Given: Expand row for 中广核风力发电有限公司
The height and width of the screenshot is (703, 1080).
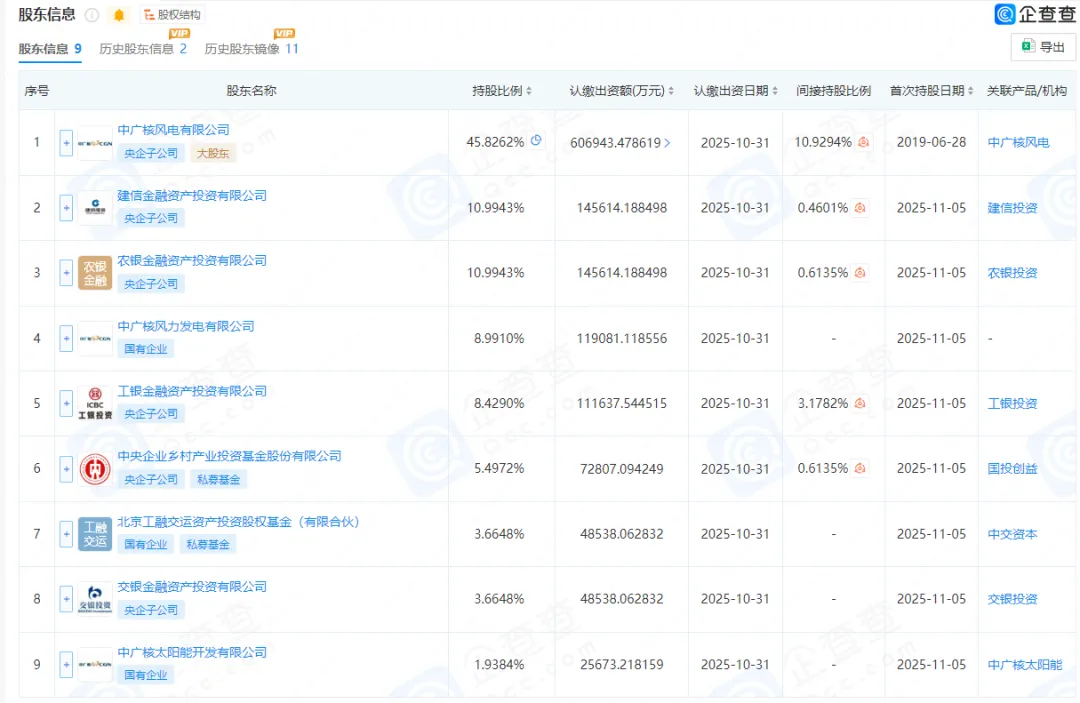Looking at the screenshot, I should [x=66, y=338].
